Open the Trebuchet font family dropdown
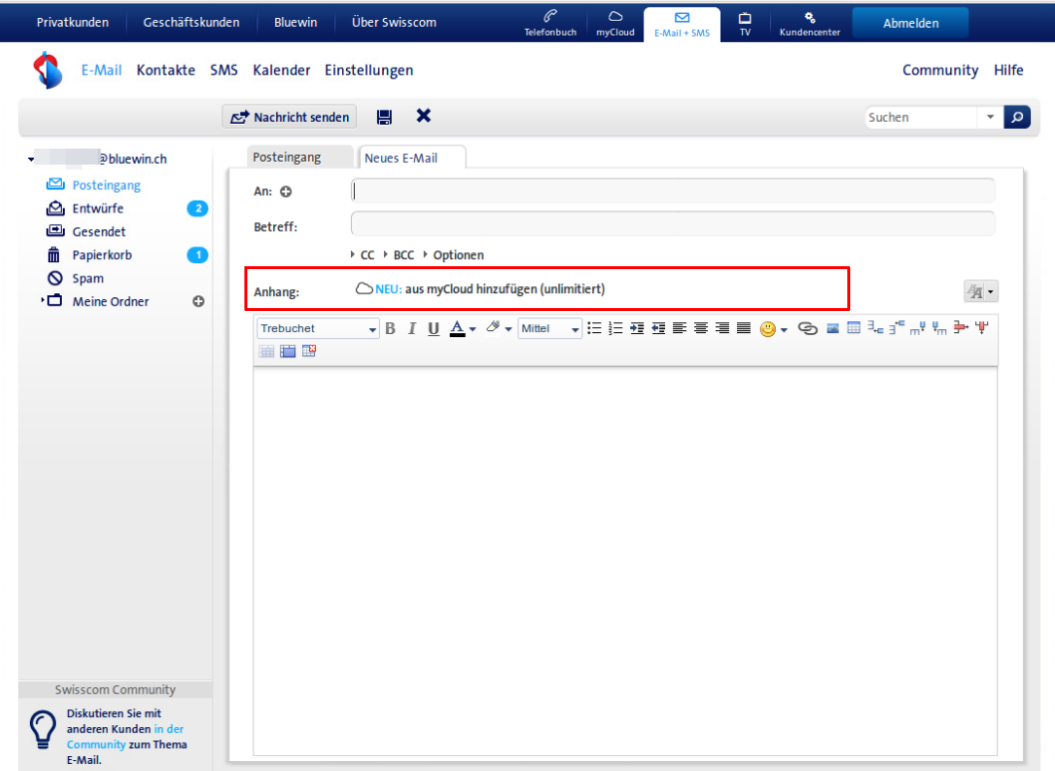Viewport: 1055px width, 771px height. coord(318,329)
